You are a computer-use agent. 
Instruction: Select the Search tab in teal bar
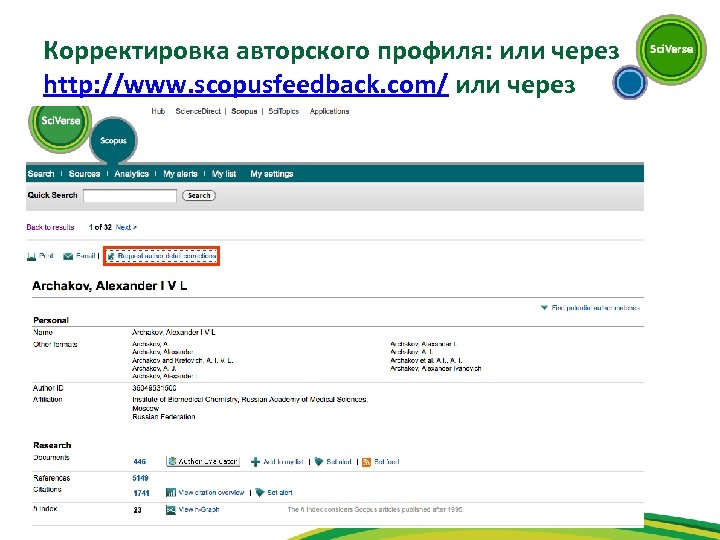[x=41, y=174]
